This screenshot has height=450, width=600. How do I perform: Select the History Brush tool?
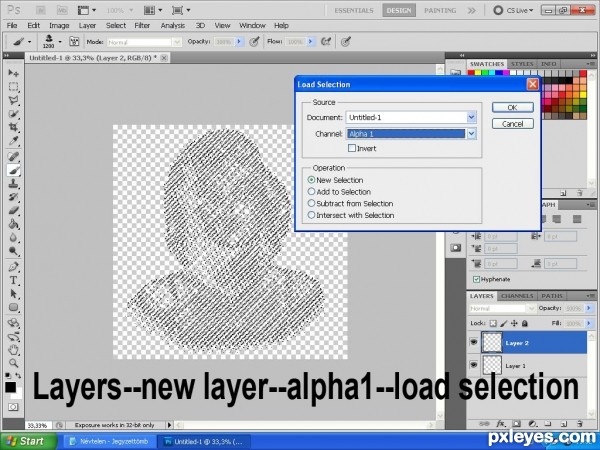pos(13,197)
